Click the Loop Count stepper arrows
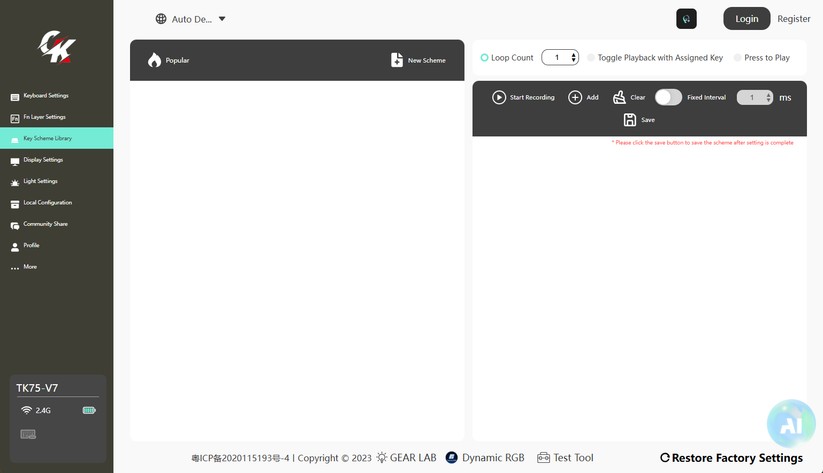 tap(573, 57)
